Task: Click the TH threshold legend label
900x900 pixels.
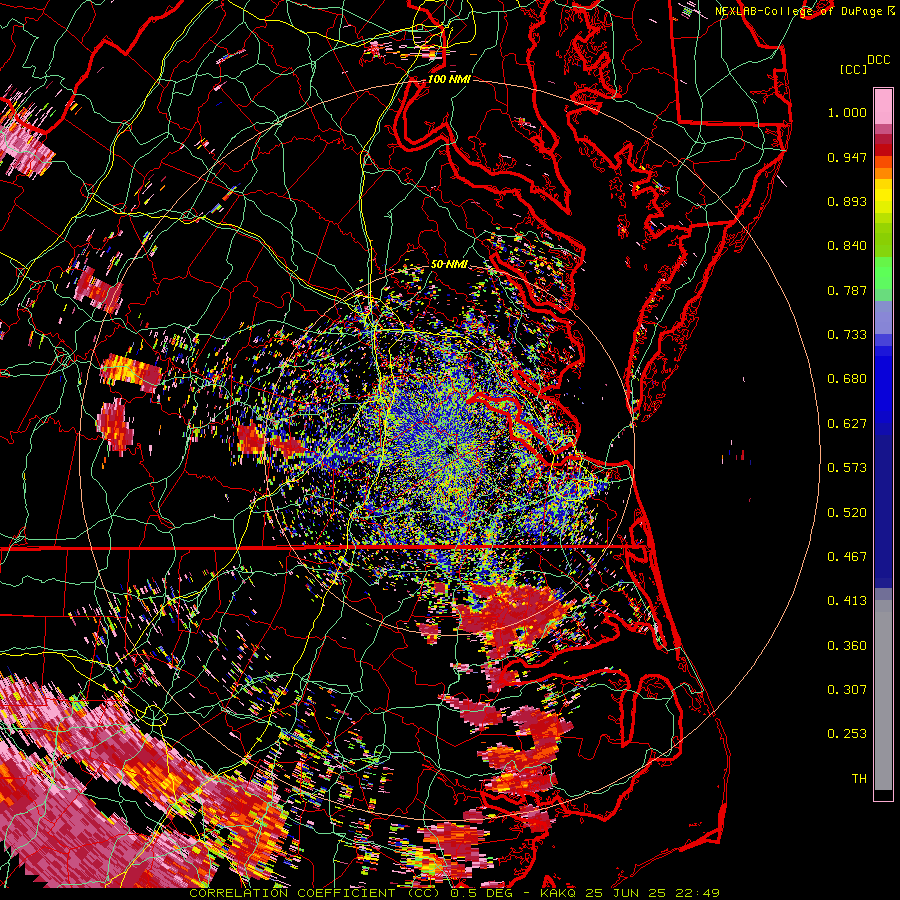Action: click(859, 779)
